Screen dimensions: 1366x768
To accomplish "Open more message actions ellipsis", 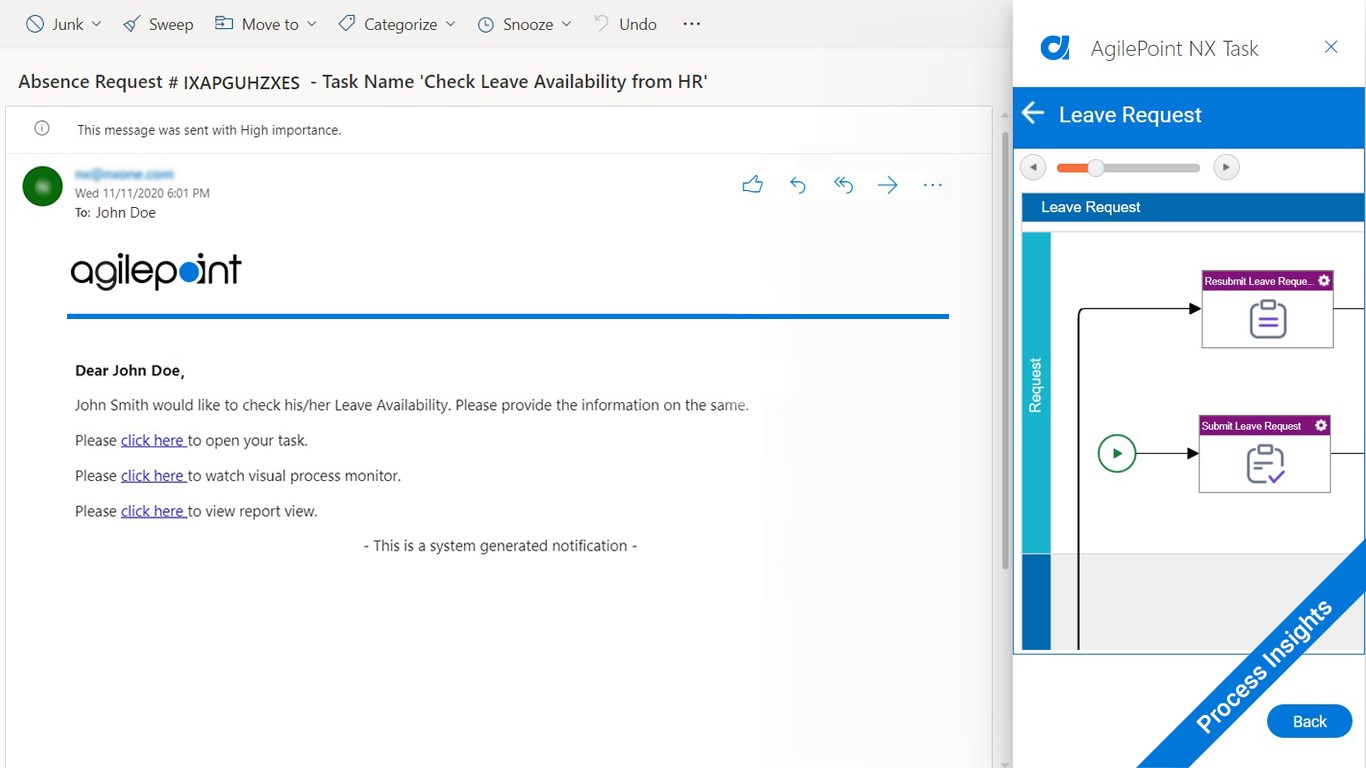I will tap(933, 184).
